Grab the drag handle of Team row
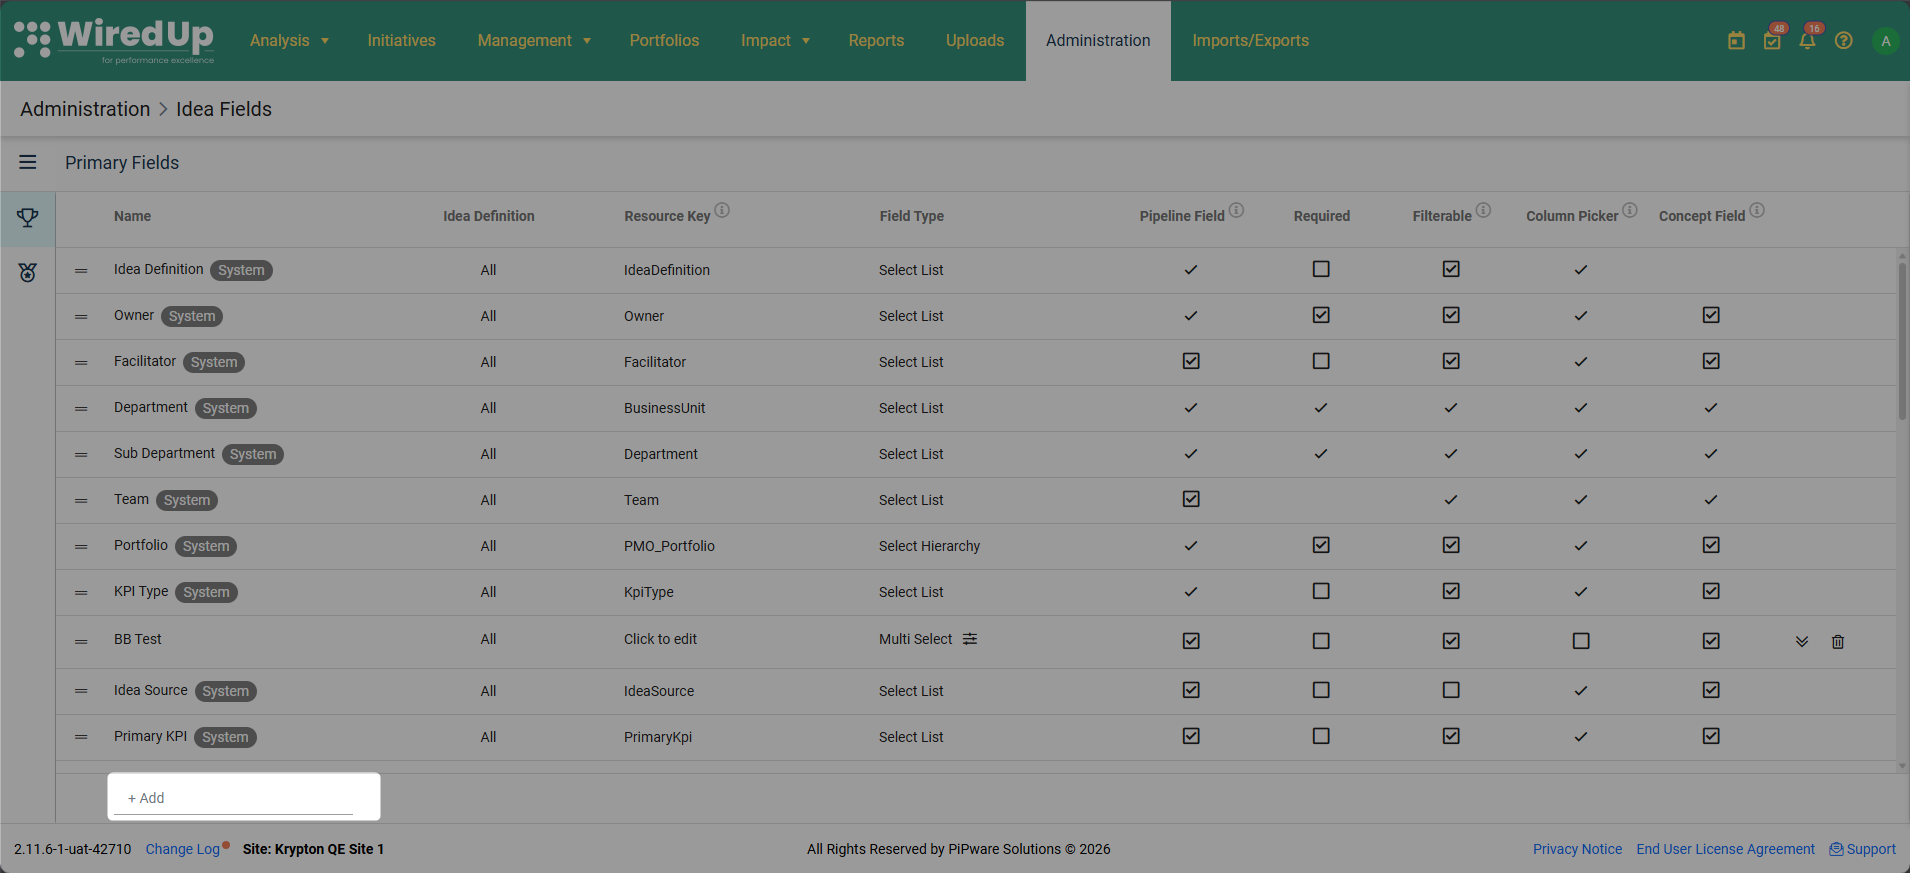Screen dimensions: 1910x873 point(81,501)
